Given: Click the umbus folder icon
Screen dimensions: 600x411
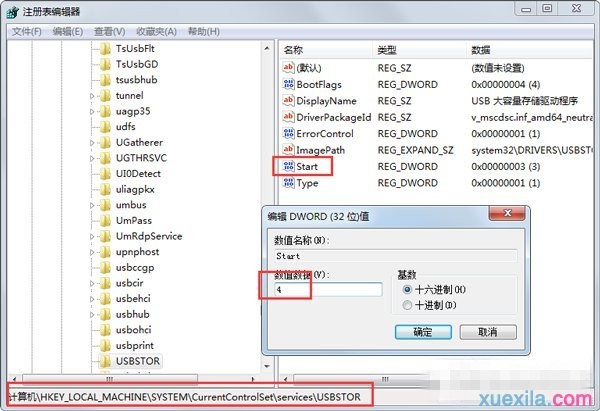Looking at the screenshot, I should click(105, 205).
